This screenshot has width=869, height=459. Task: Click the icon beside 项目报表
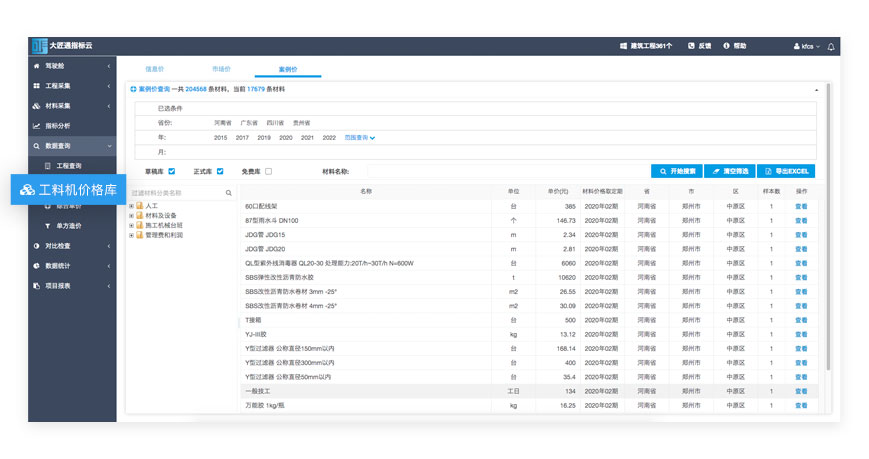coord(37,285)
